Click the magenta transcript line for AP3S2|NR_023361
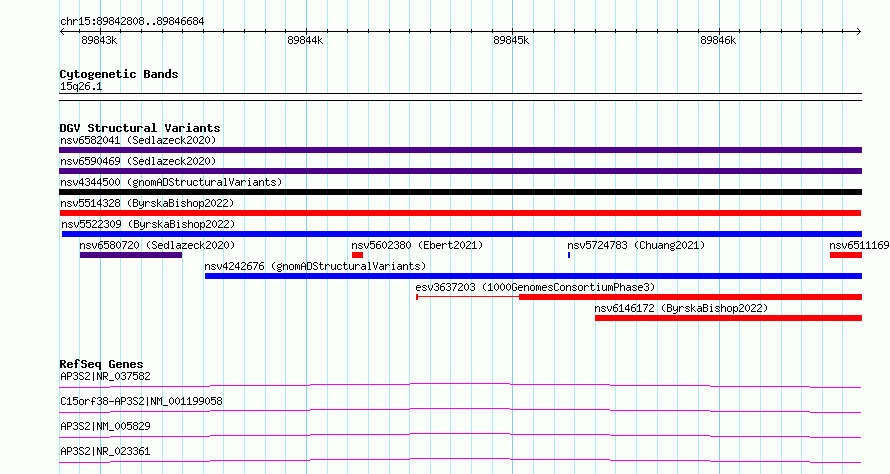 (x=460, y=460)
